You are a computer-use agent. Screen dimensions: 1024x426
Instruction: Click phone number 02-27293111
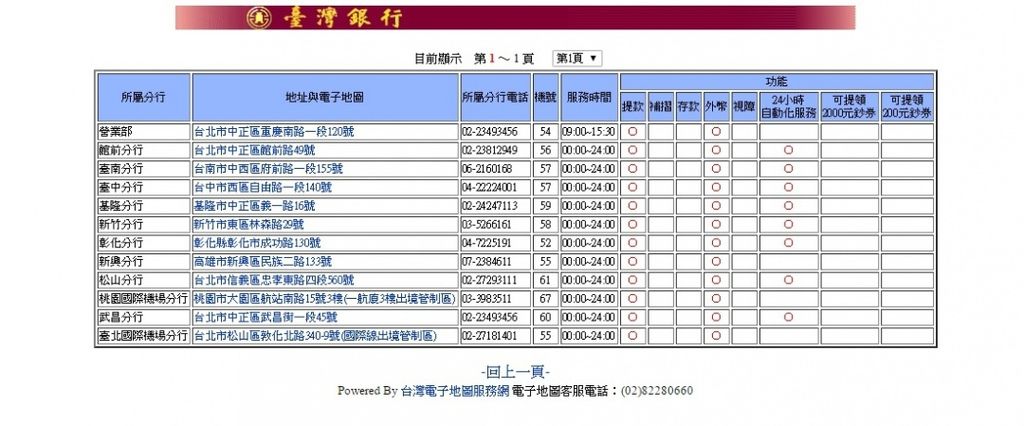click(490, 280)
